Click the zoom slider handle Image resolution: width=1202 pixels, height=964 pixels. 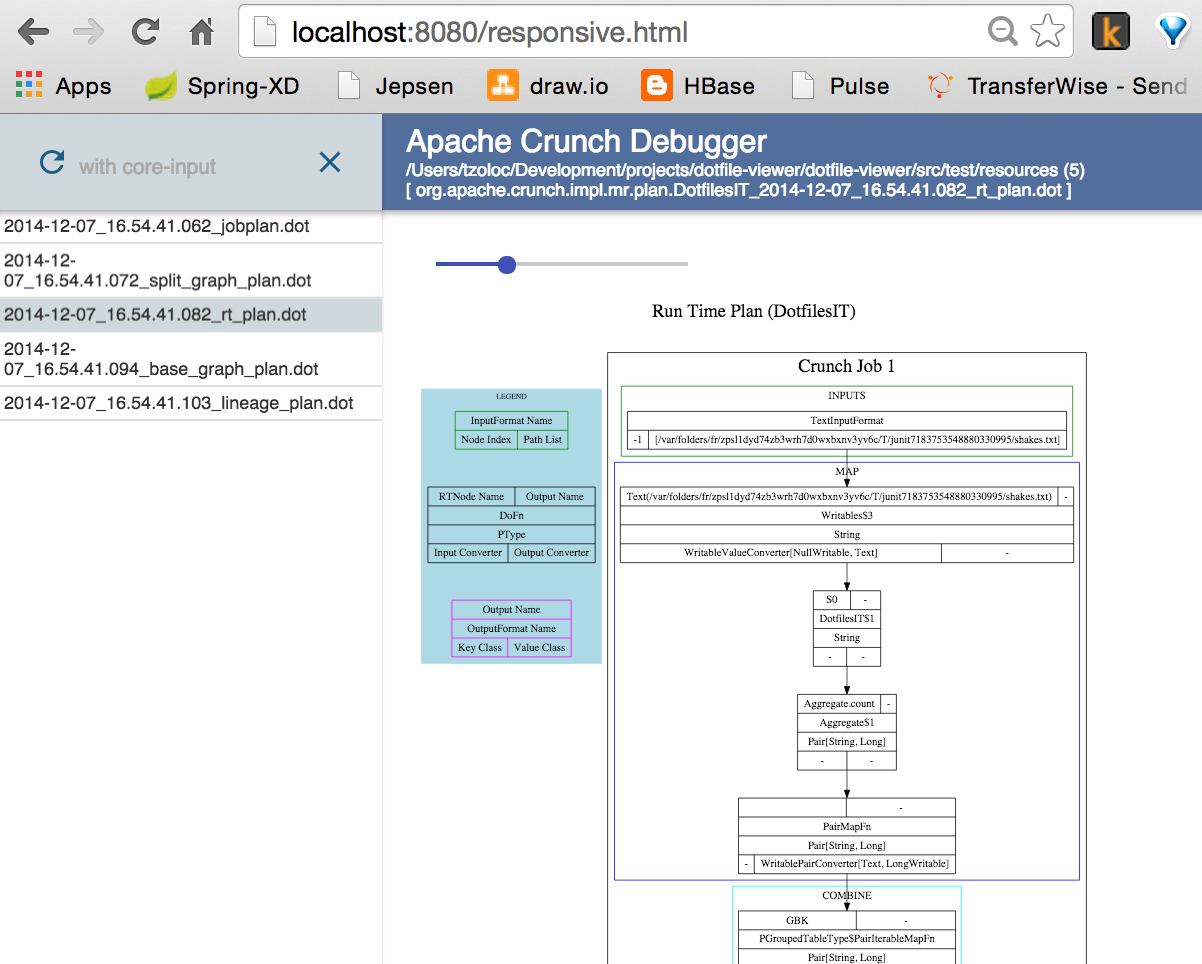click(506, 264)
